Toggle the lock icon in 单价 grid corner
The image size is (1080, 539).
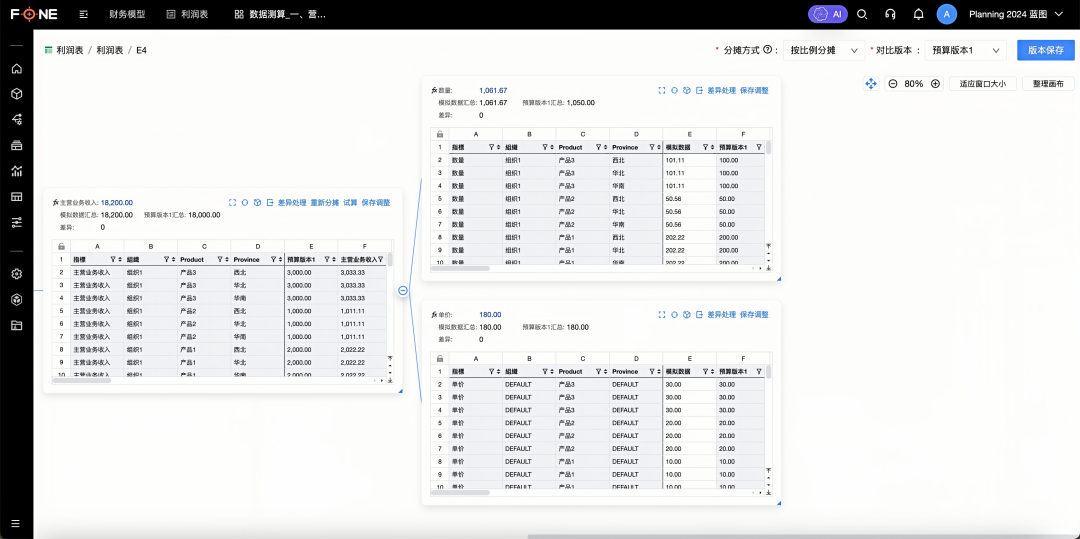point(439,358)
